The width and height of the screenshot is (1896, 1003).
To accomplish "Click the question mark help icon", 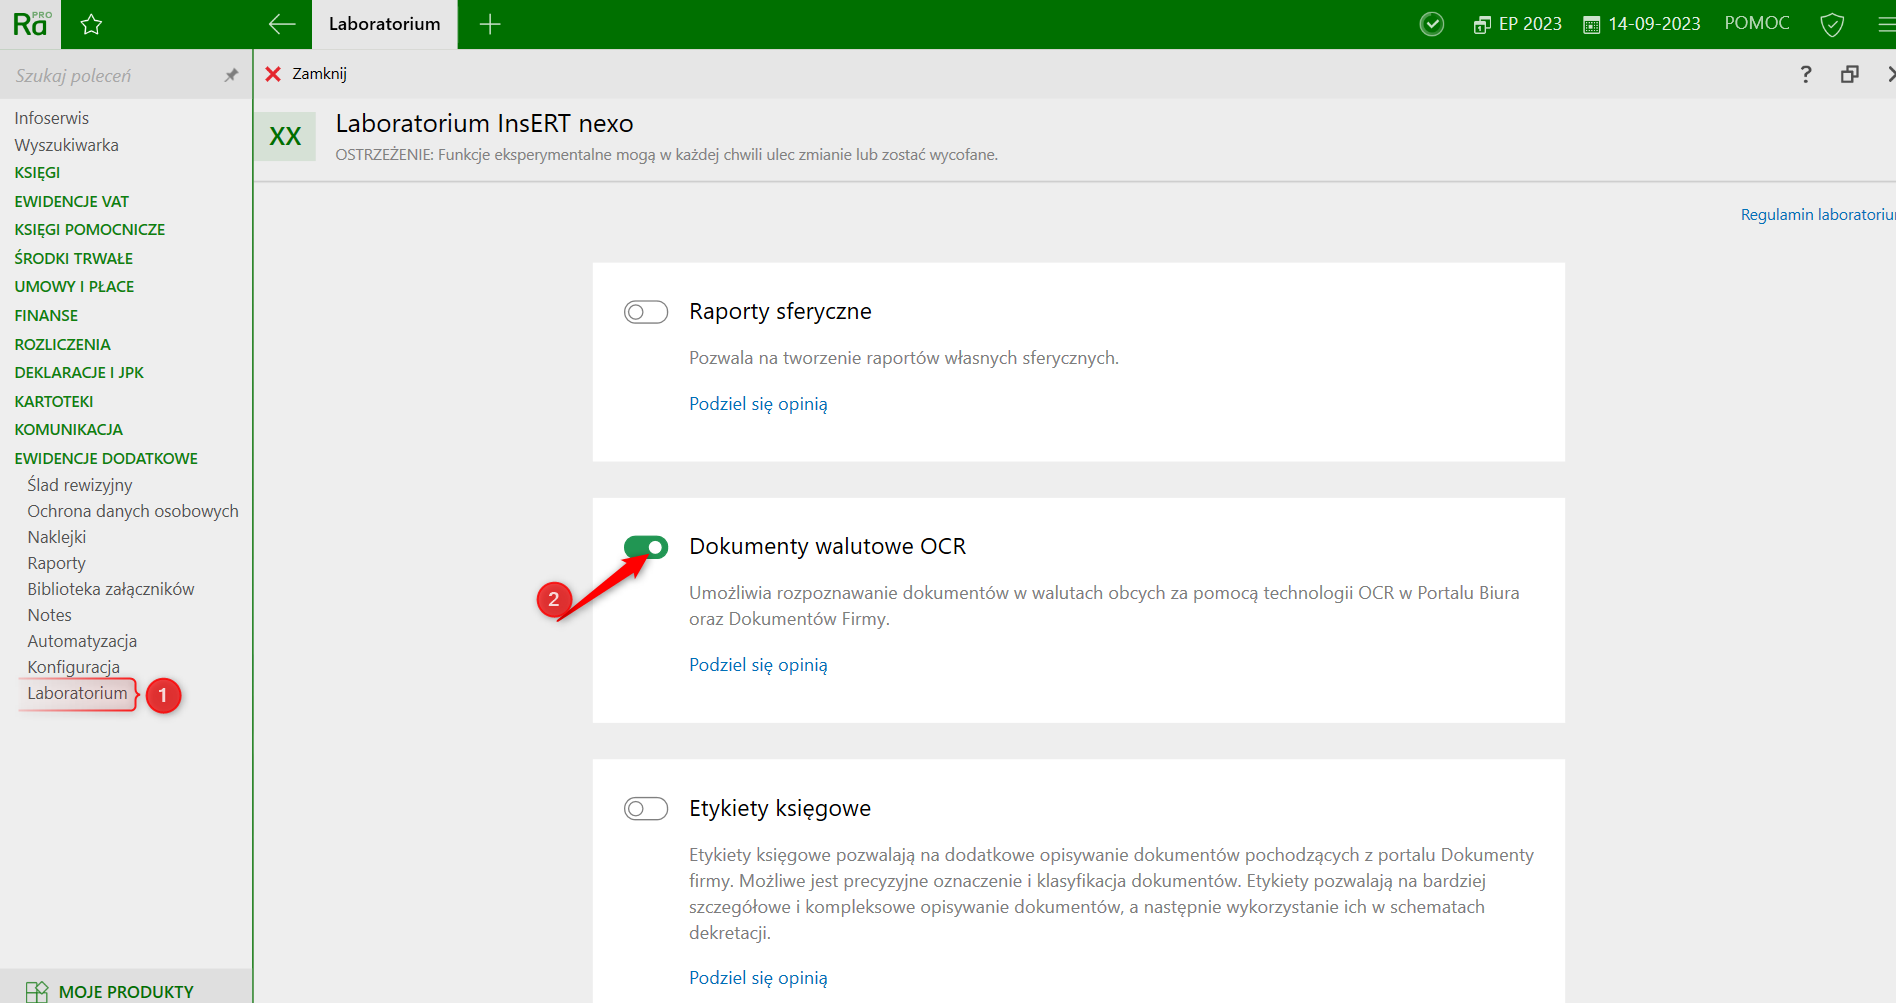I will click(1805, 74).
